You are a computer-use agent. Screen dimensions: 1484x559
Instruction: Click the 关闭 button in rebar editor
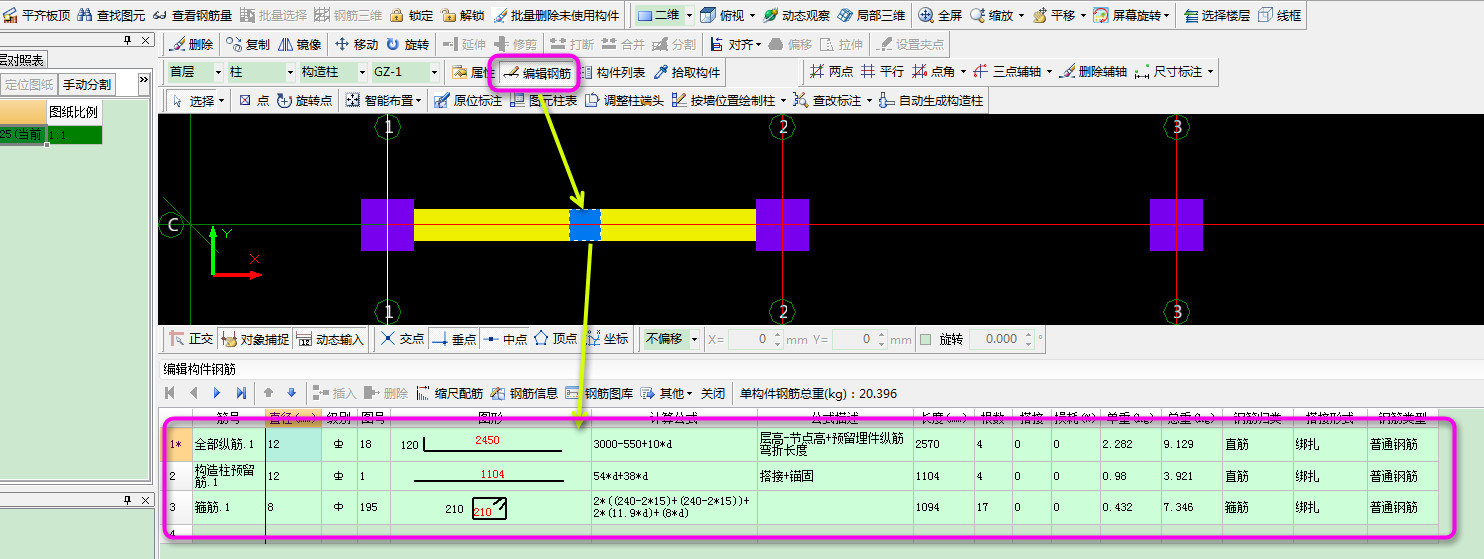(712, 393)
